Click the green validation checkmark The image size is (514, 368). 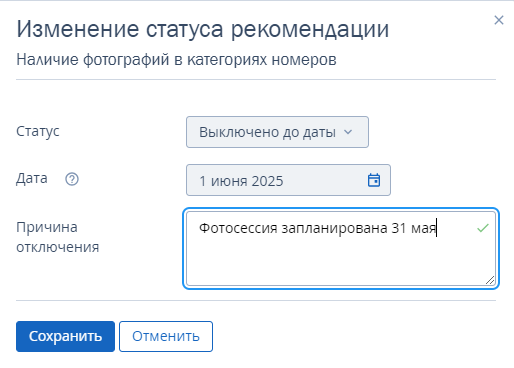coord(482,228)
